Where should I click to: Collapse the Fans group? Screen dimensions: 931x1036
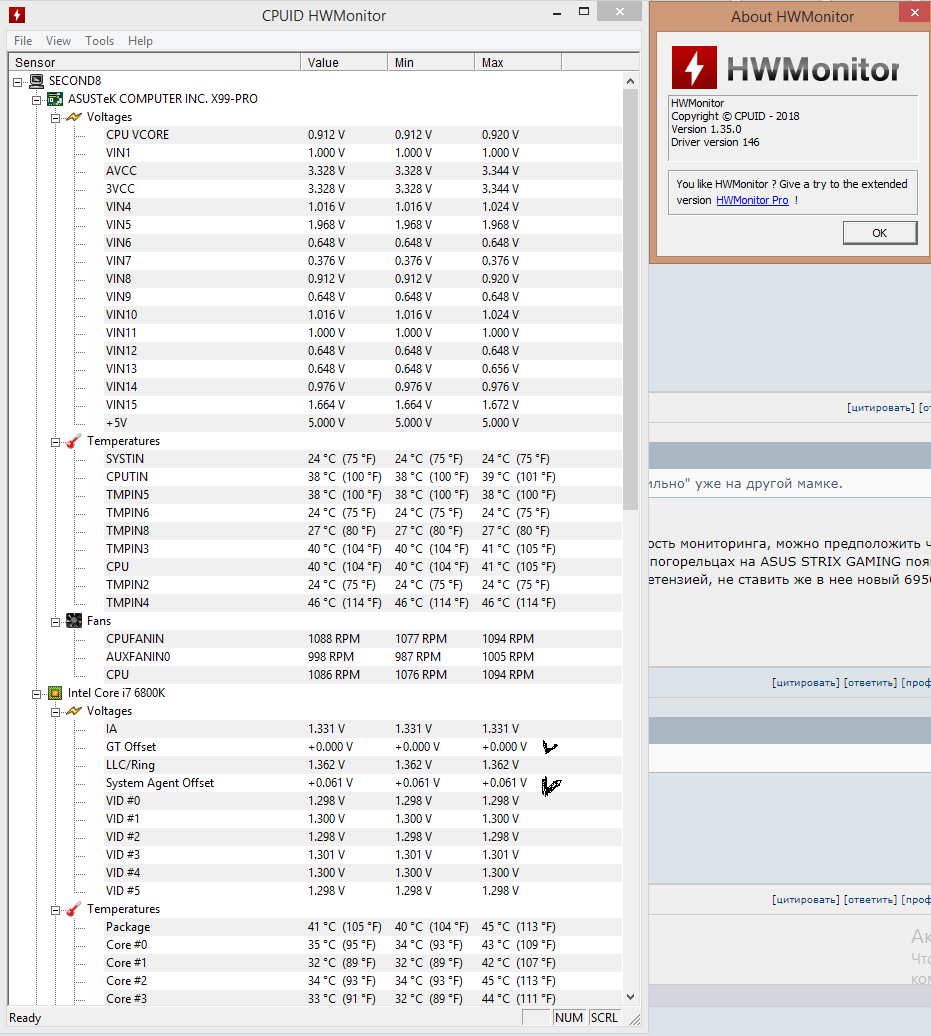(x=56, y=622)
